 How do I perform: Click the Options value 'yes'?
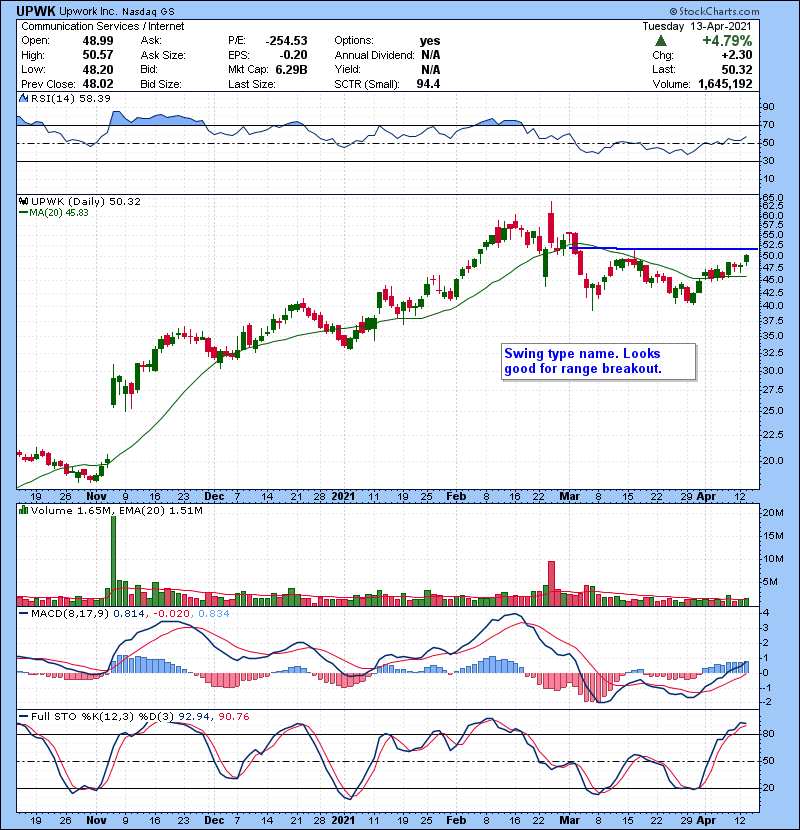coord(429,41)
